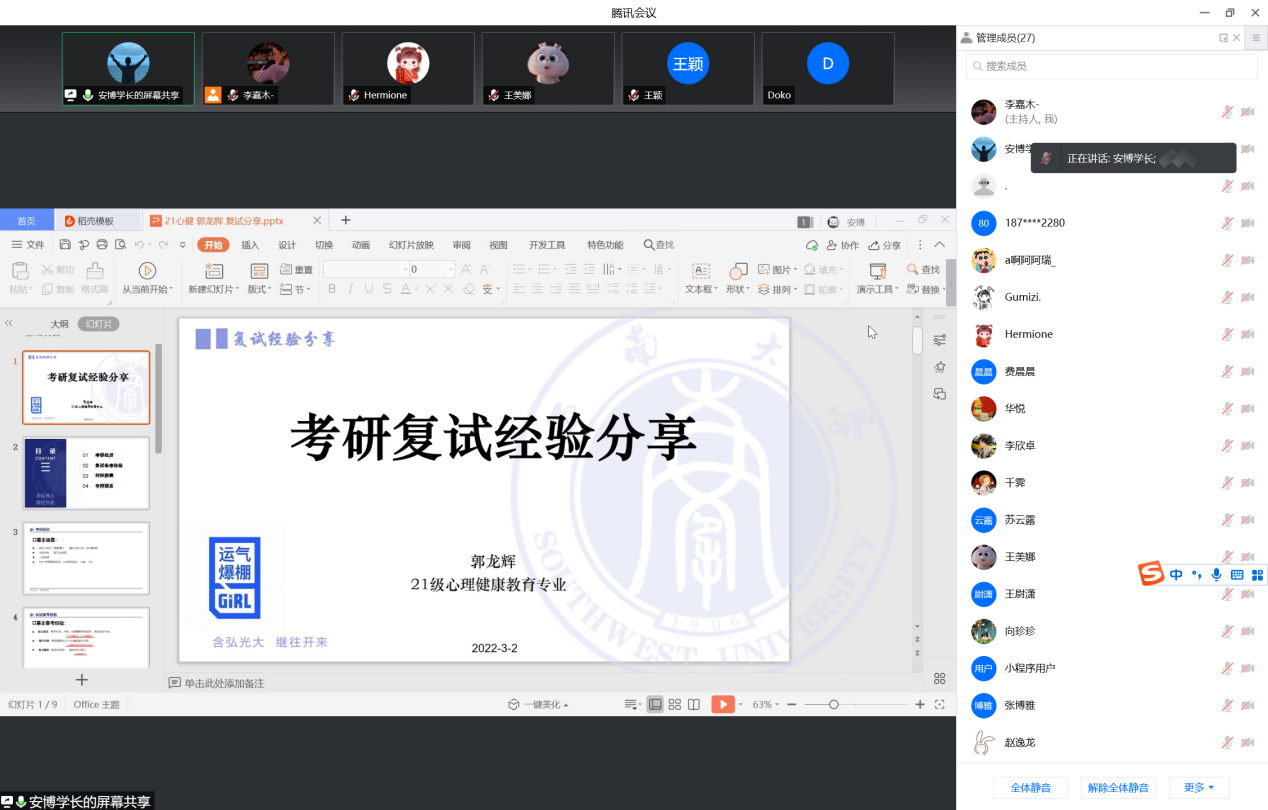The width and height of the screenshot is (1268, 810).
Task: Click the Sogou input method S icon
Action: [x=1152, y=574]
